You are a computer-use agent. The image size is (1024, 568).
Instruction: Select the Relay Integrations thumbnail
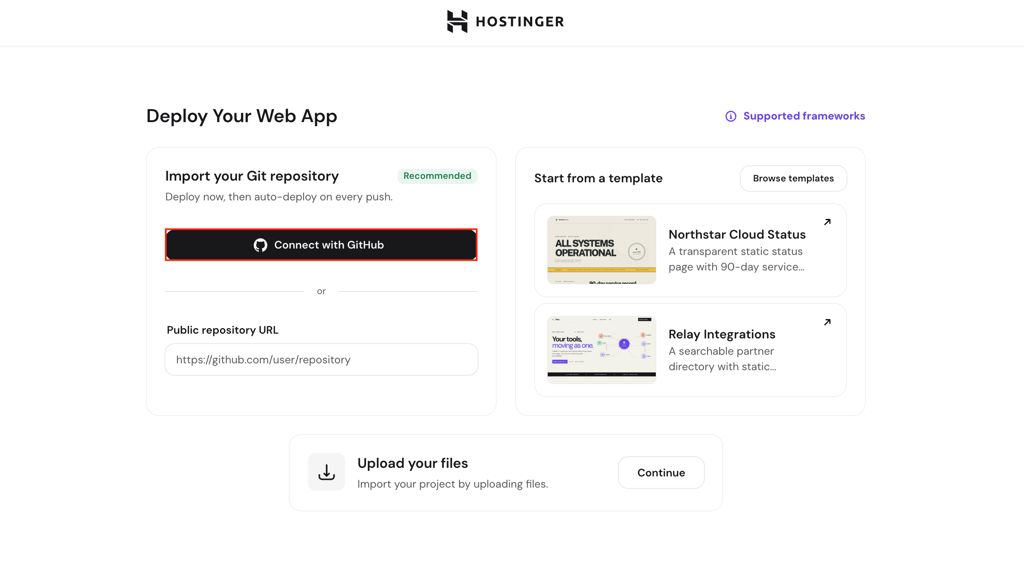pyautogui.click(x=601, y=350)
